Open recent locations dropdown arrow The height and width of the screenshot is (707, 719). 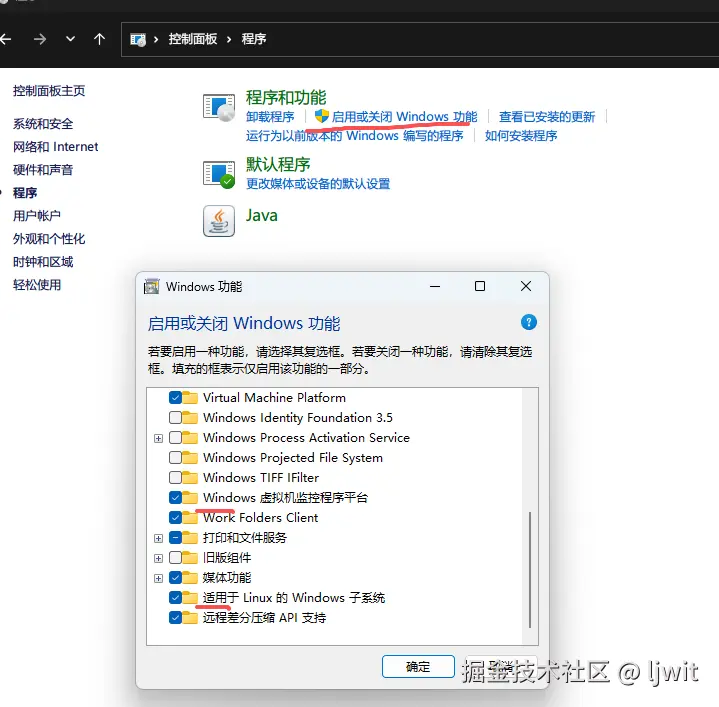(70, 39)
